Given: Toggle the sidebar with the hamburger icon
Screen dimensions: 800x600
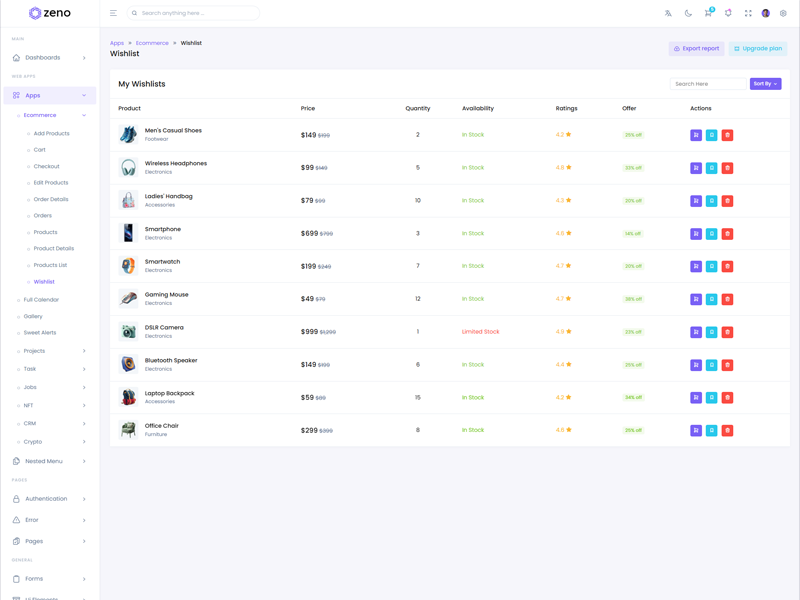Looking at the screenshot, I should point(113,13).
